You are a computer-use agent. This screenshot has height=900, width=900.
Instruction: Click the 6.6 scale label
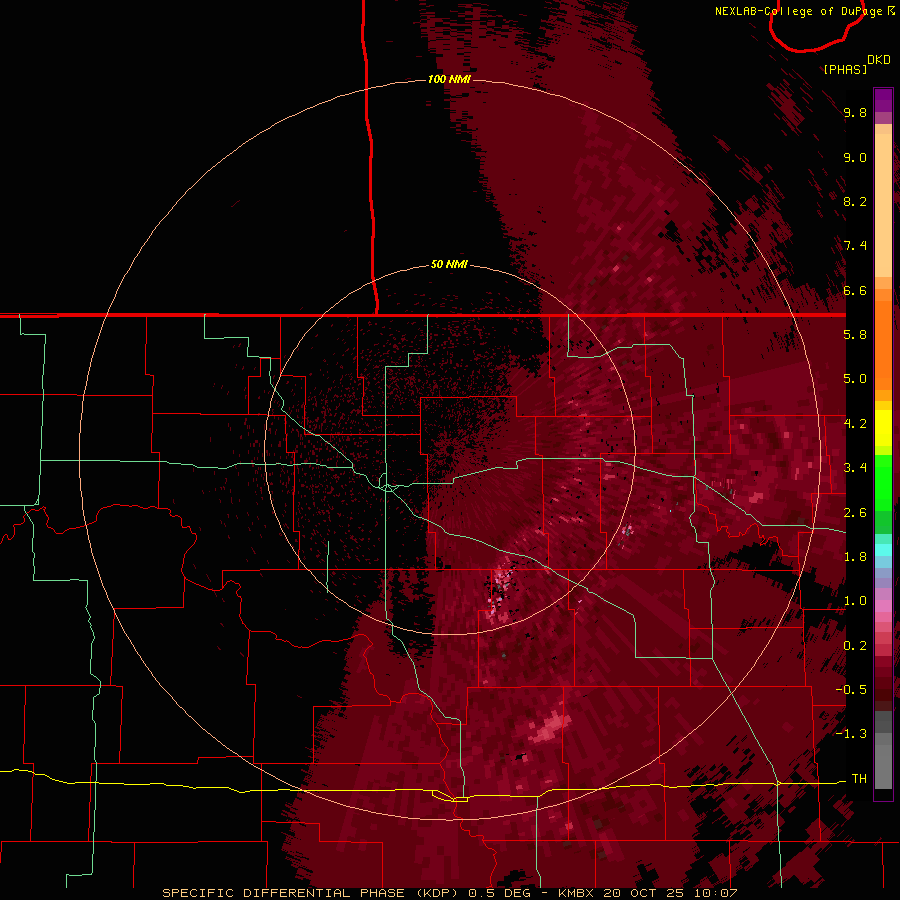(855, 290)
